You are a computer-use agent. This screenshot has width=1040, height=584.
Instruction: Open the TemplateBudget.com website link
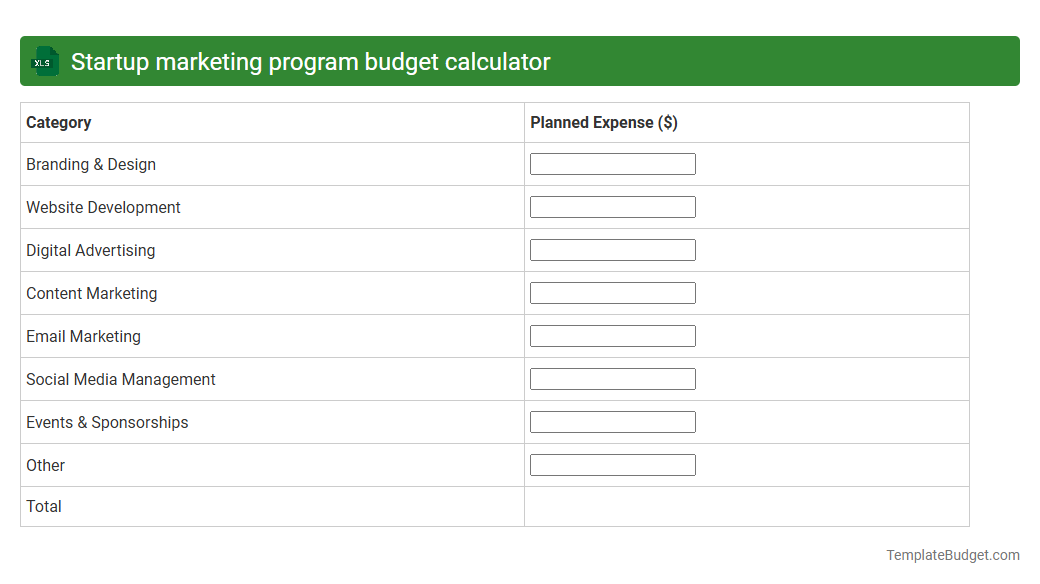[x=953, y=553]
